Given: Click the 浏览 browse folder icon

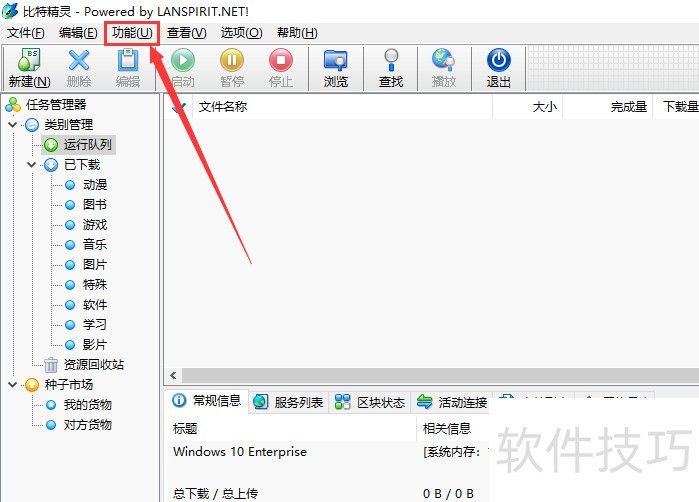Looking at the screenshot, I should point(335,60).
